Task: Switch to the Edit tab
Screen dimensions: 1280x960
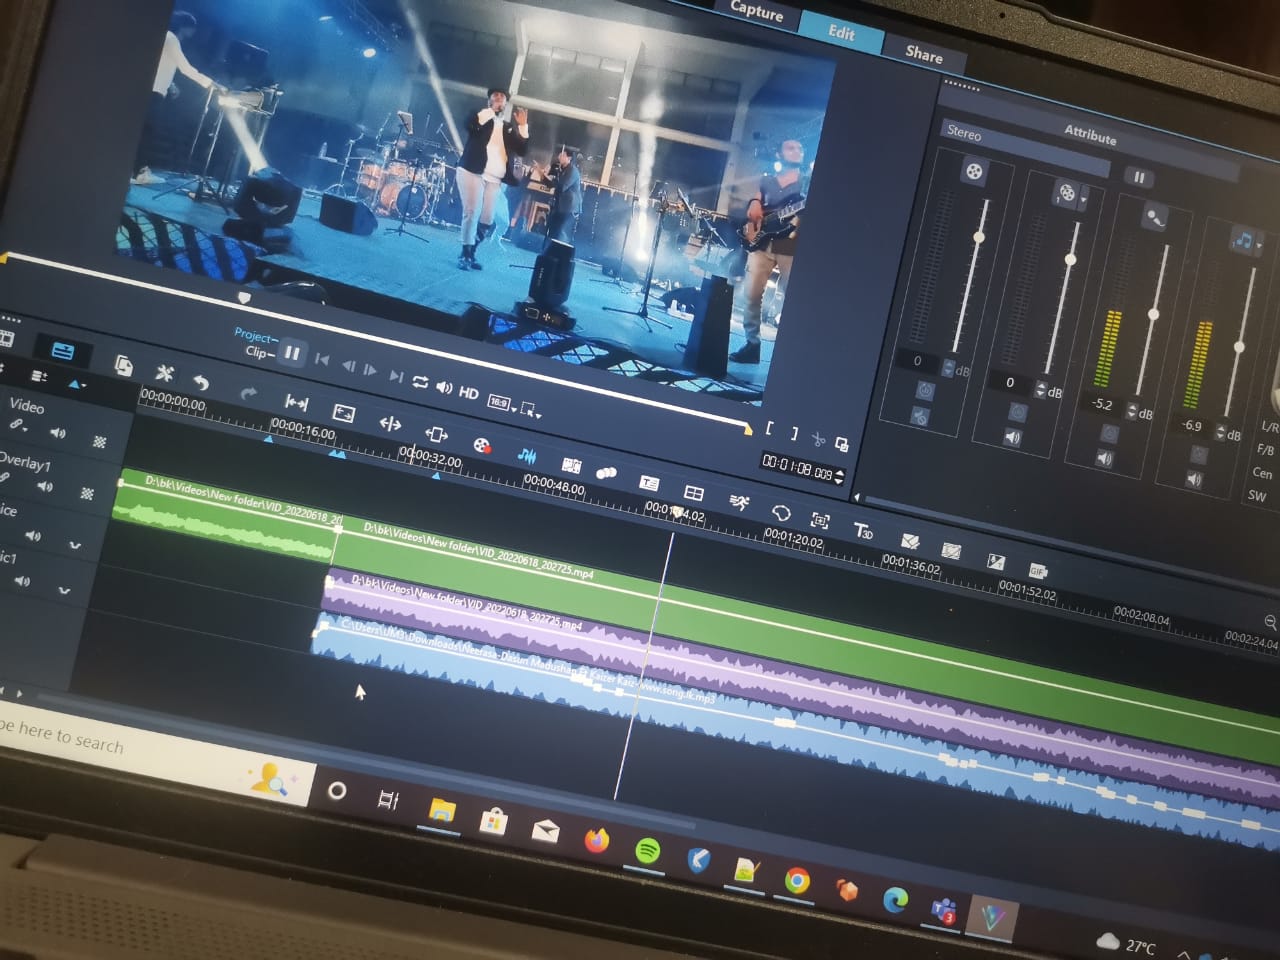Action: point(841,32)
